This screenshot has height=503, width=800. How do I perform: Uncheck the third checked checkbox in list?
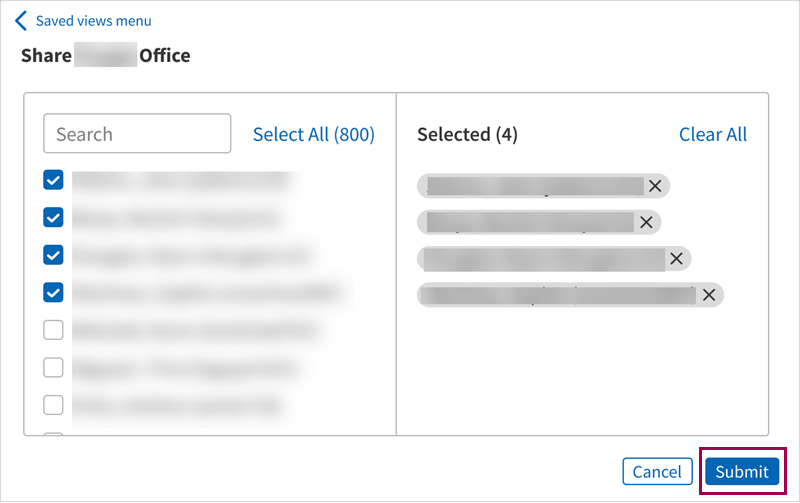pos(54,255)
